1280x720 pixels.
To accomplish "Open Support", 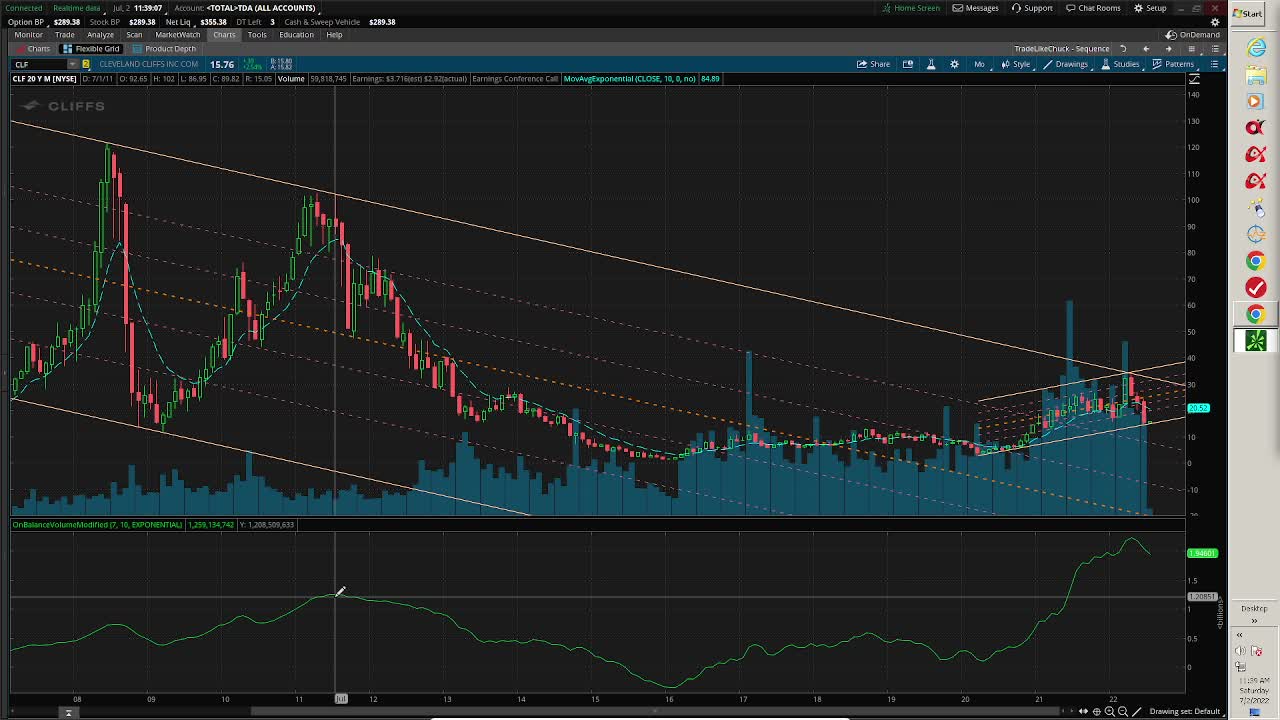I will pyautogui.click(x=1032, y=8).
